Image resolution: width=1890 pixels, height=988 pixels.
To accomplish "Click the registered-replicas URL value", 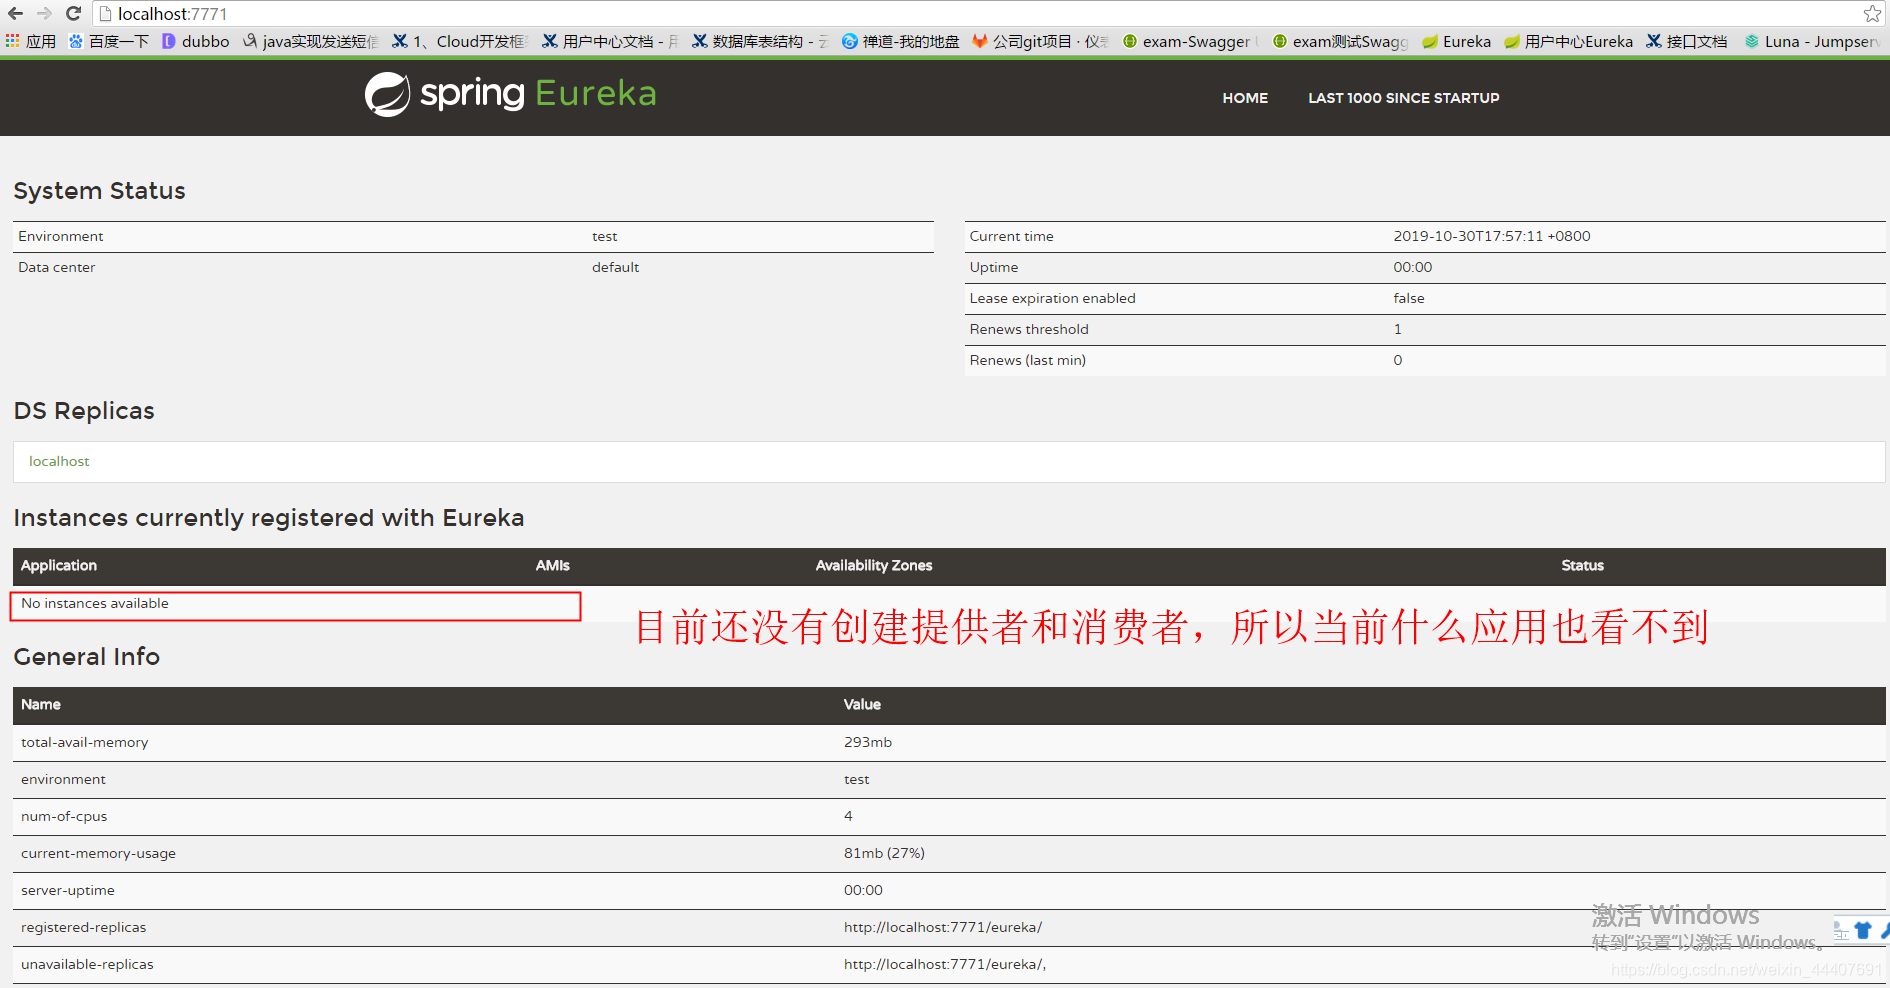I will pyautogui.click(x=943, y=927).
